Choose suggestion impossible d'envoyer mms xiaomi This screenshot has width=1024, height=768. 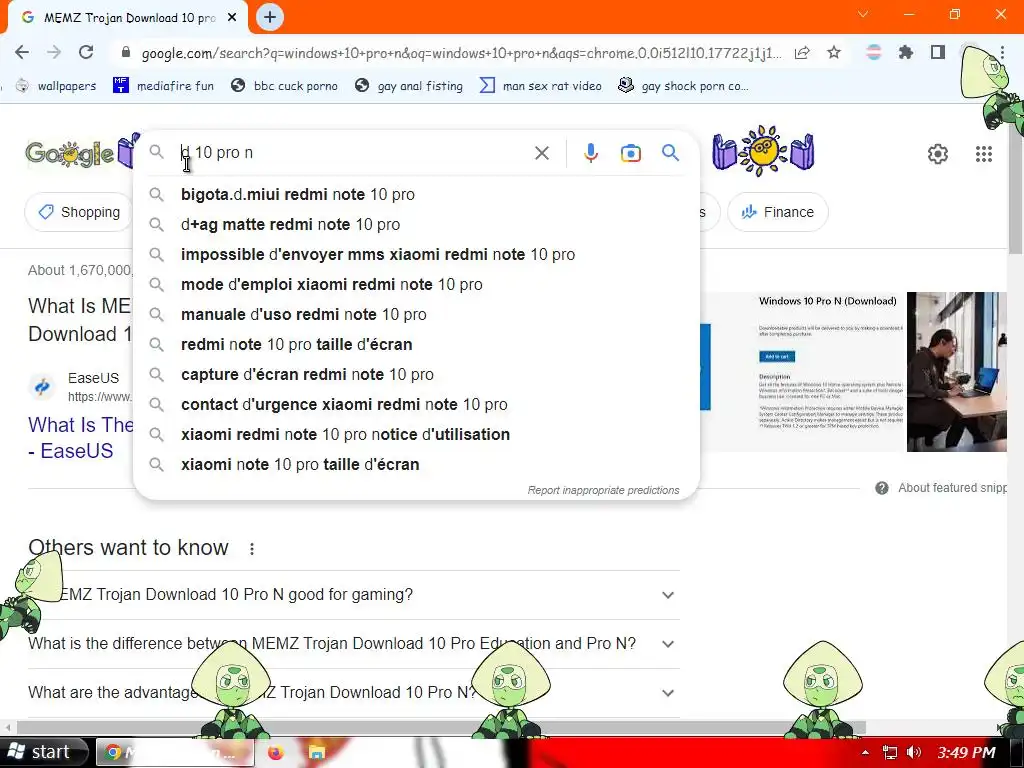click(416, 255)
